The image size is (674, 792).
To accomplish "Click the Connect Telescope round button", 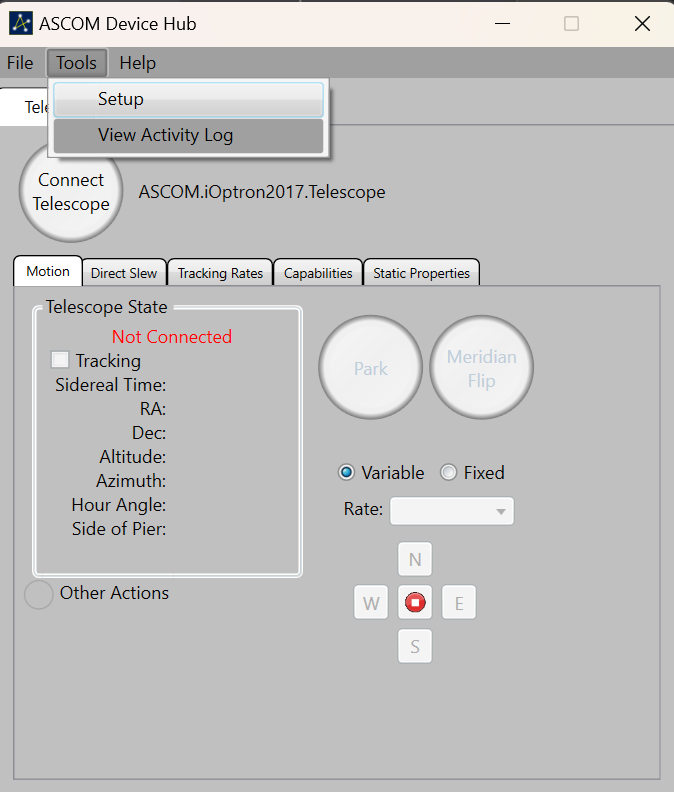I will coord(71,191).
